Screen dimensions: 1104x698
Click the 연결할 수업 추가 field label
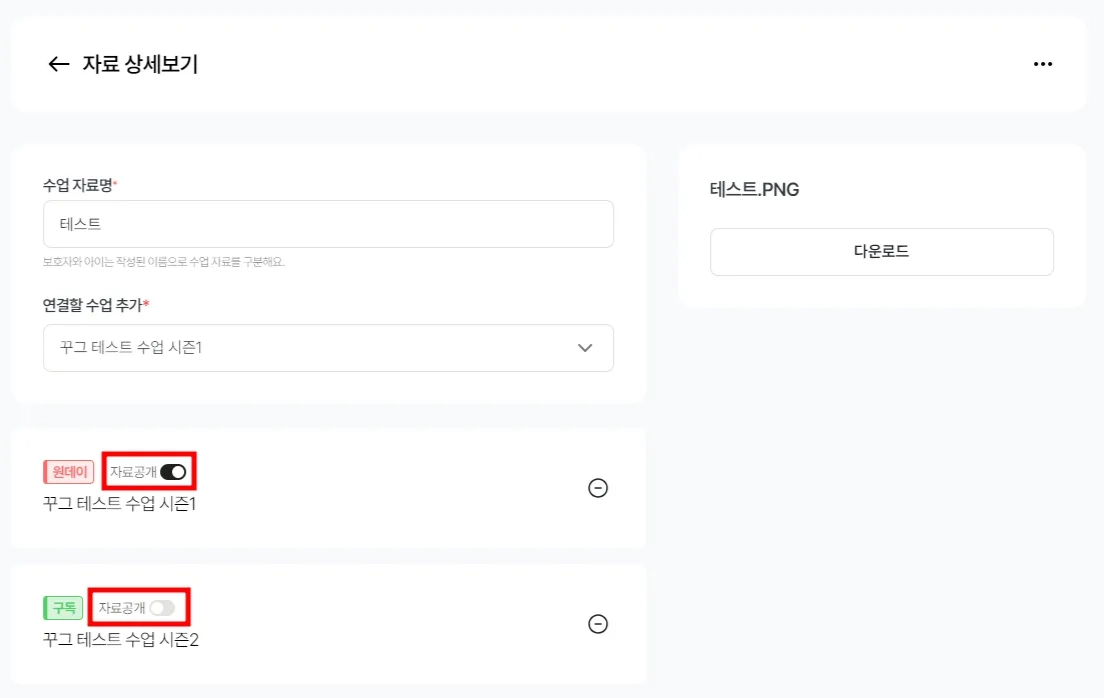coord(93,304)
